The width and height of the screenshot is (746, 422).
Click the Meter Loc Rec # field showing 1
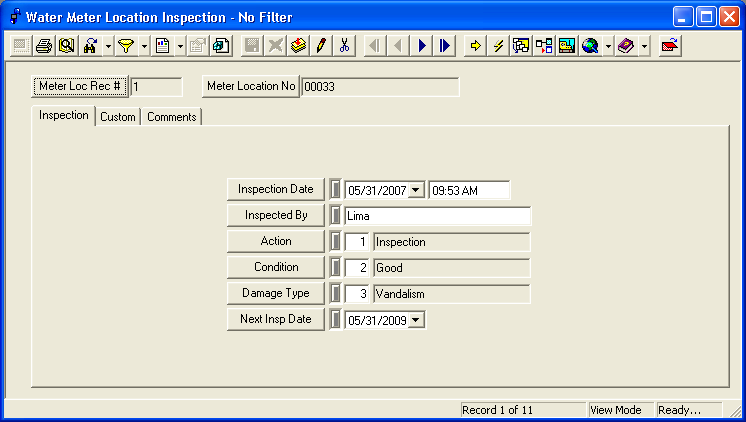156,87
